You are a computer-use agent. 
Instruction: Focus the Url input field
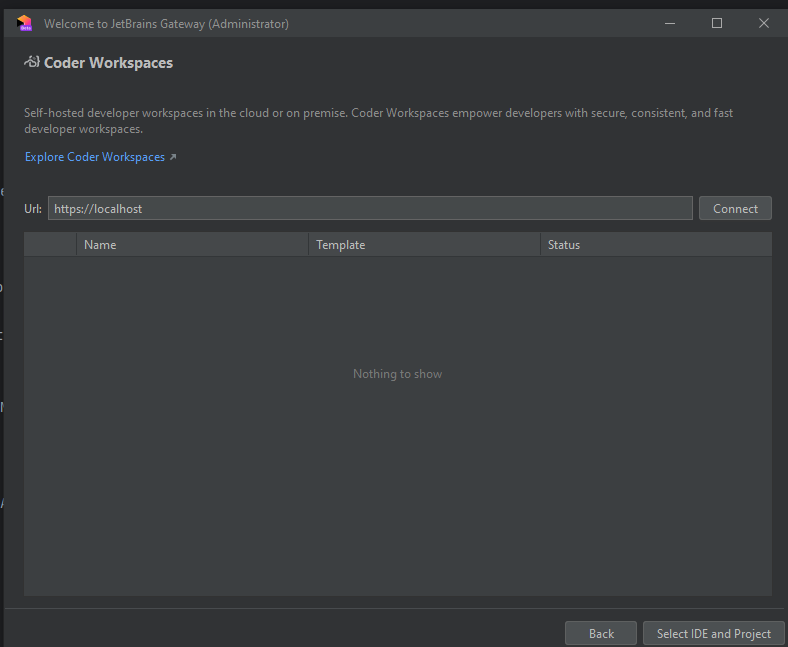pos(370,208)
